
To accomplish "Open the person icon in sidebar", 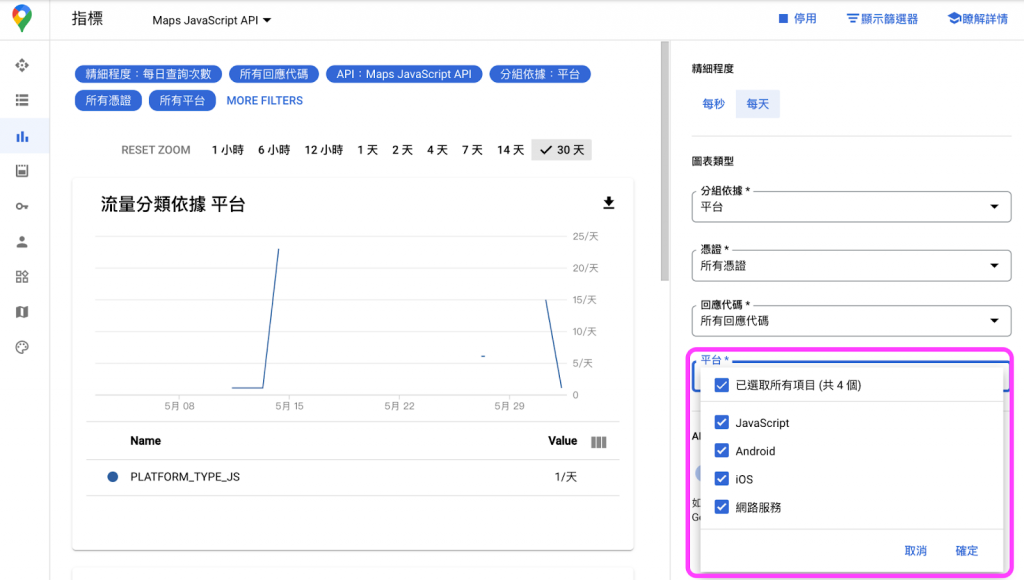I will 22,242.
